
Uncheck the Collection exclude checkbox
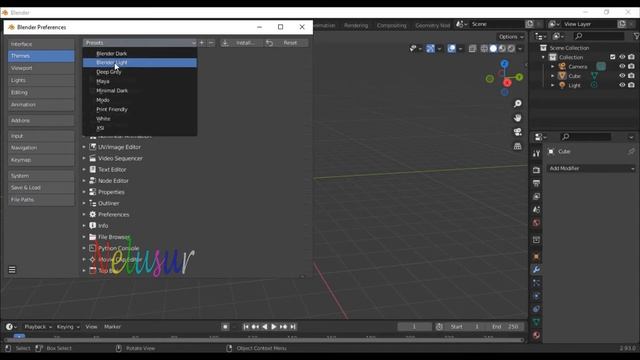point(613,57)
